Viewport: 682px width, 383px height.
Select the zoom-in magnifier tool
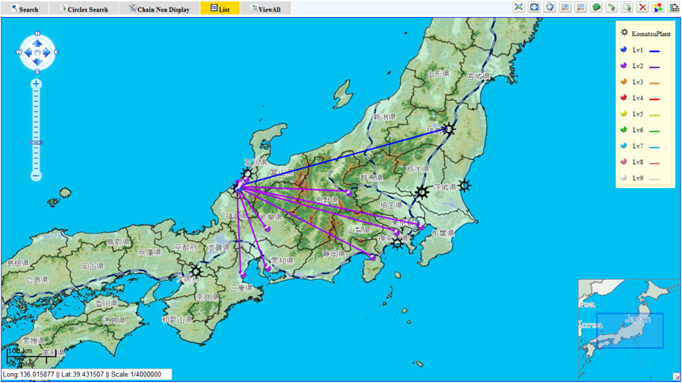(x=565, y=7)
